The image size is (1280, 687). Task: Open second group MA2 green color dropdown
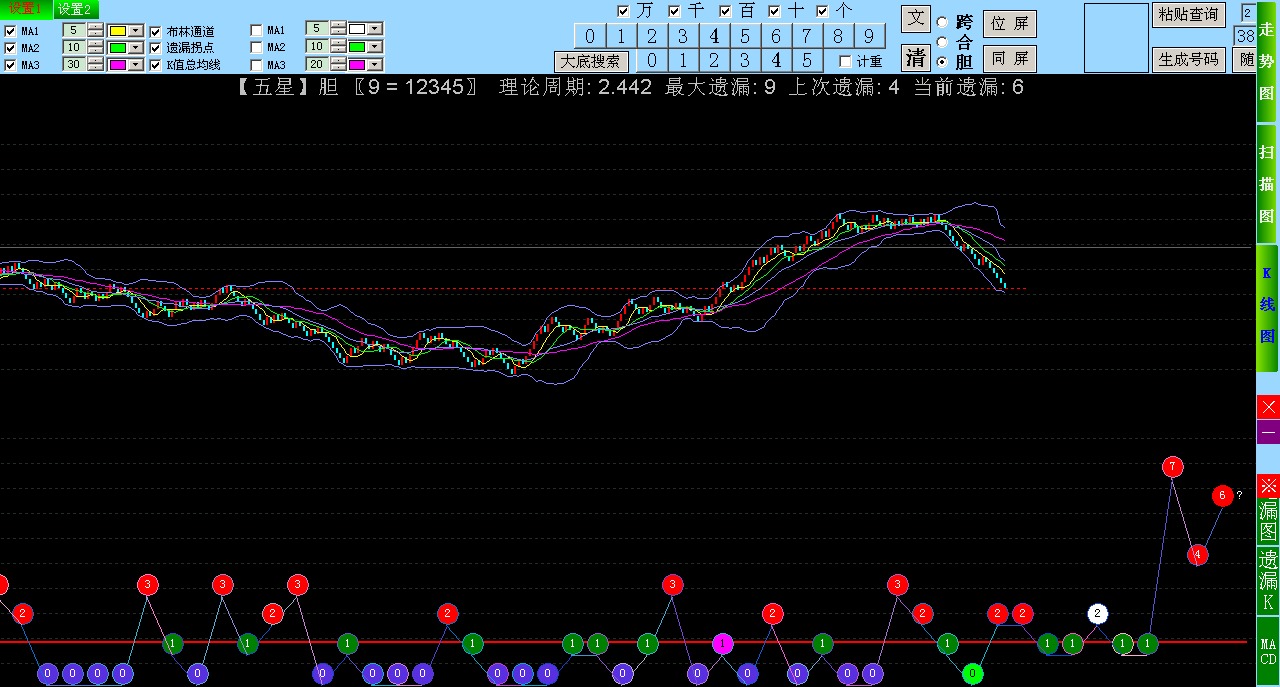pyautogui.click(x=376, y=47)
